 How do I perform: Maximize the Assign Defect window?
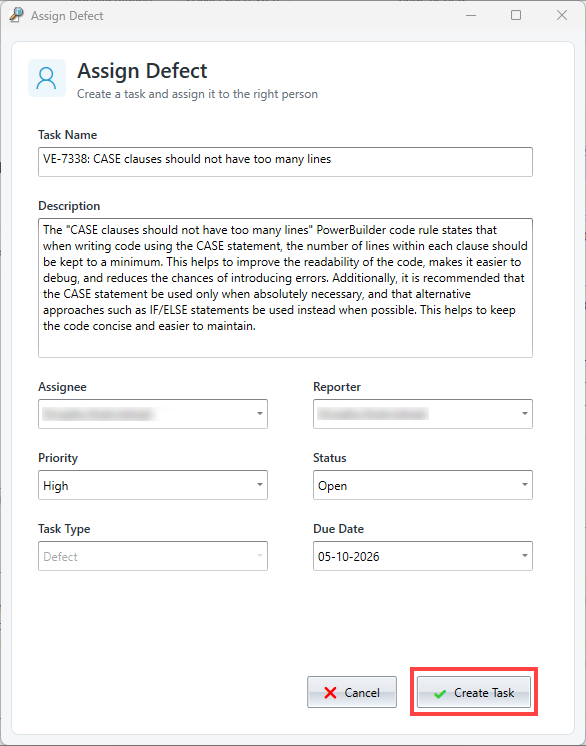point(516,15)
